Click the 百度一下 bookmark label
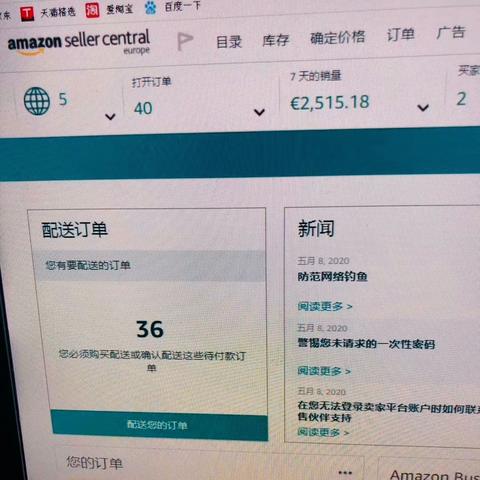The width and height of the screenshot is (480, 480). coord(183,6)
